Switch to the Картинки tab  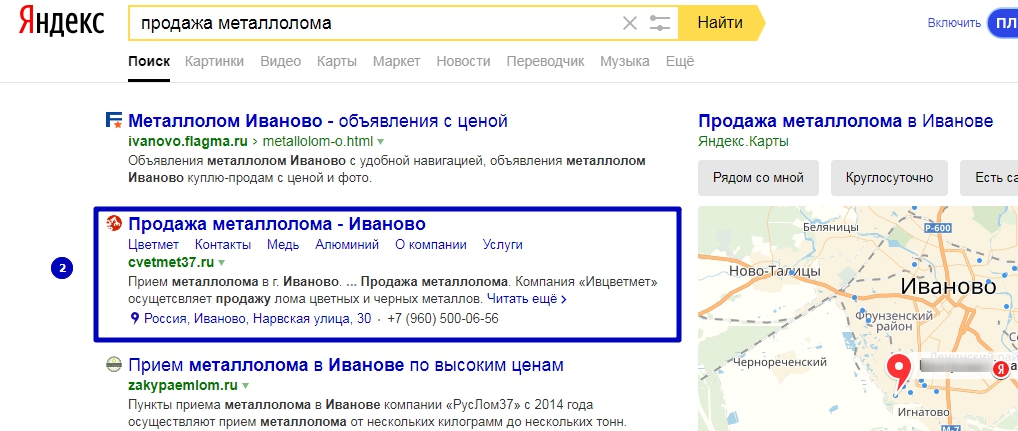click(214, 62)
